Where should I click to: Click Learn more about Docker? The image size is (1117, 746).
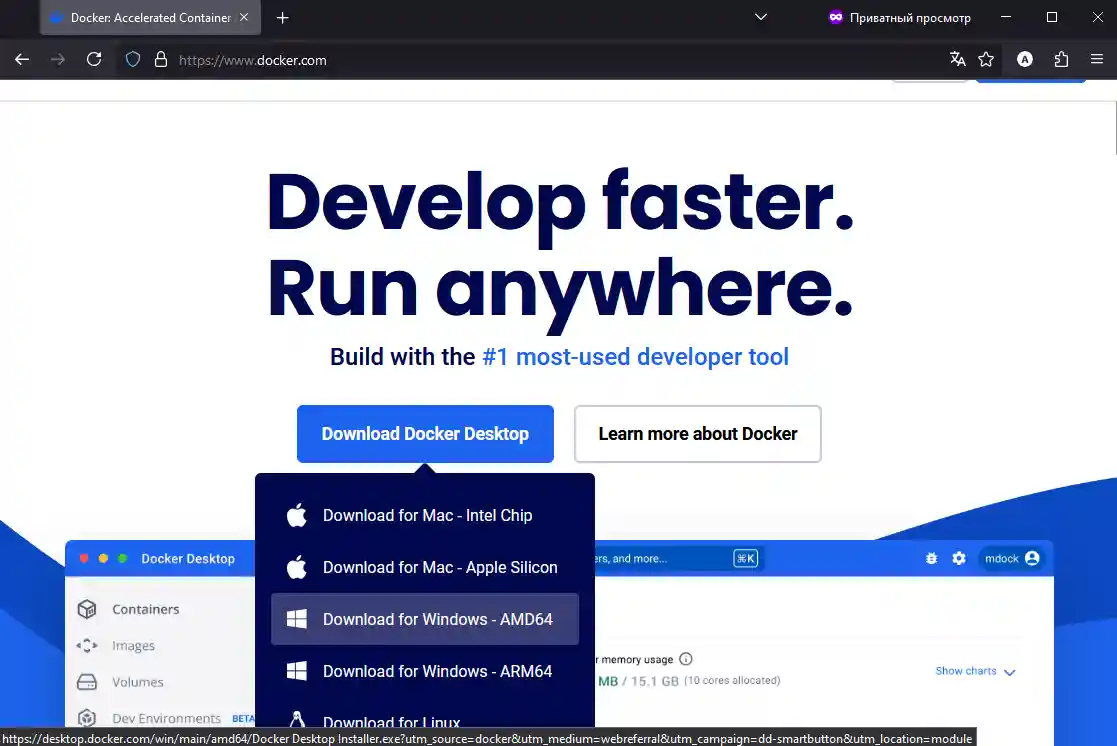697,434
